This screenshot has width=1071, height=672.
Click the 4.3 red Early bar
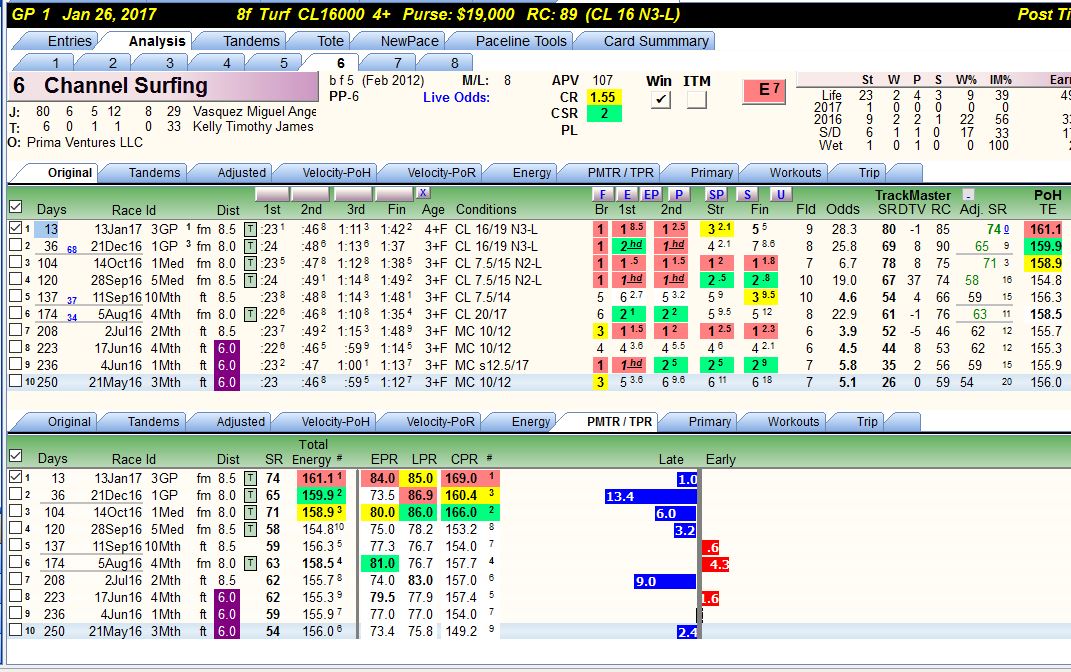pyautogui.click(x=716, y=564)
